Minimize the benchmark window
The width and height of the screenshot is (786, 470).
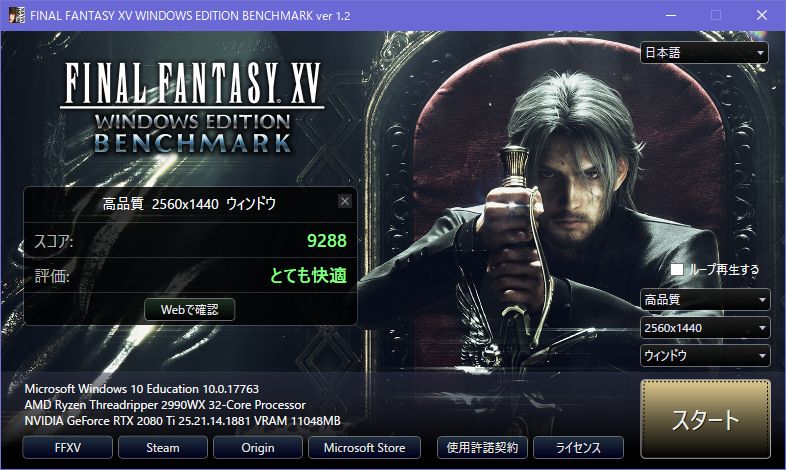(671, 15)
